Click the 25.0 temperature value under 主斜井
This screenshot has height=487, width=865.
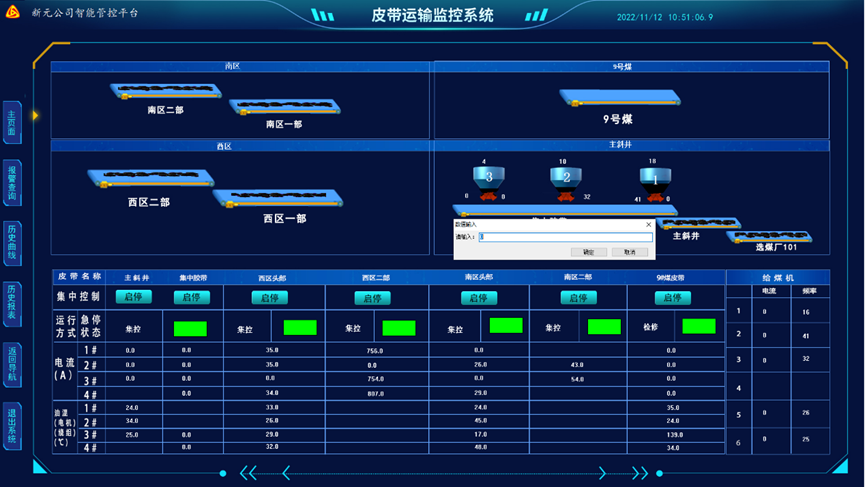[x=131, y=435]
